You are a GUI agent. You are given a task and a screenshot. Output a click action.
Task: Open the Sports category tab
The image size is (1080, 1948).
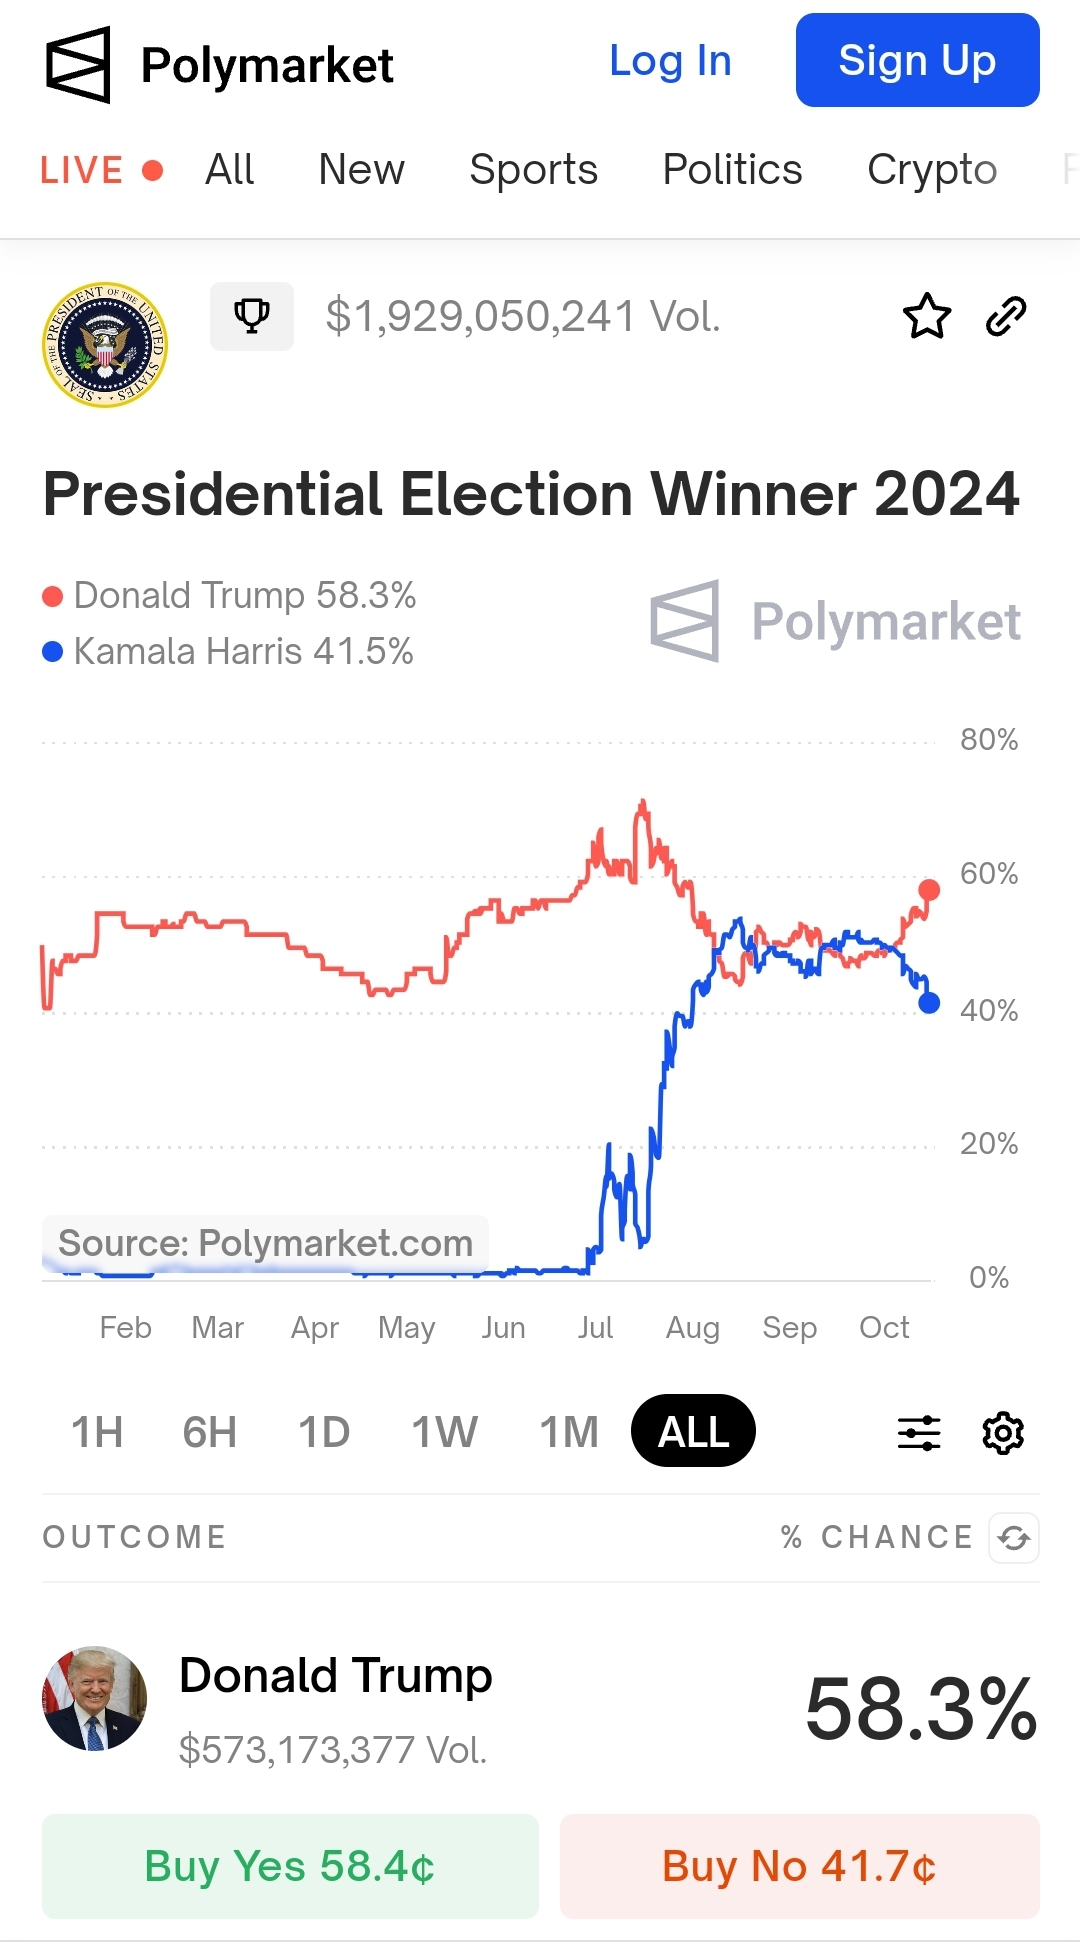click(534, 170)
